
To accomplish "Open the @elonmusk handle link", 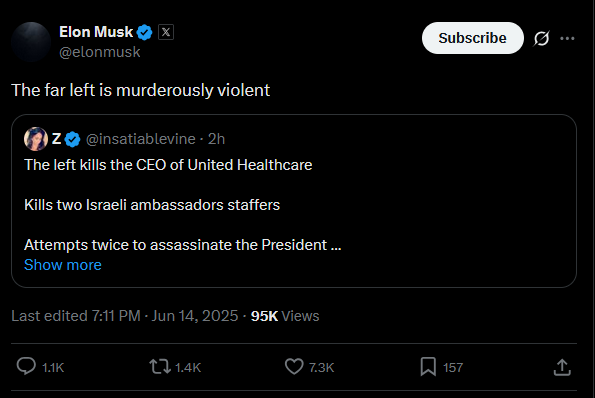I will click(x=99, y=52).
